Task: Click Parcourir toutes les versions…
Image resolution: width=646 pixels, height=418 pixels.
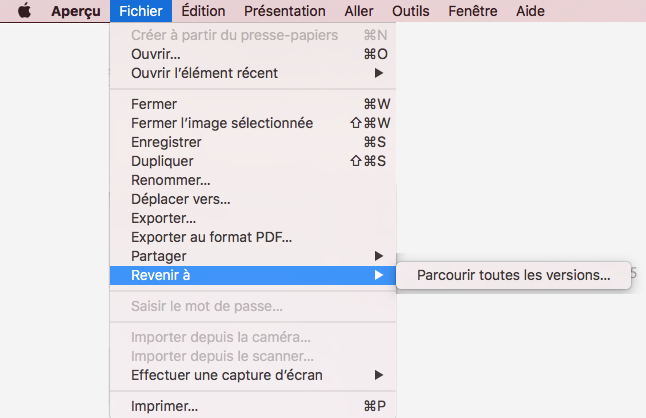Action: 513,275
